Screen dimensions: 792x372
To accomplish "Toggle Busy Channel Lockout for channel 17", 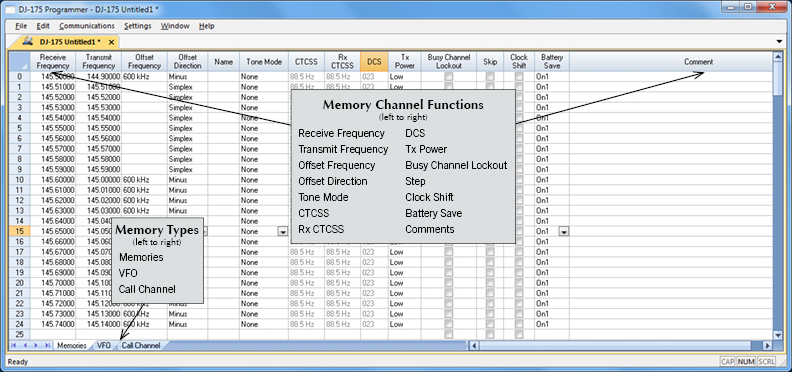I will coord(449,252).
